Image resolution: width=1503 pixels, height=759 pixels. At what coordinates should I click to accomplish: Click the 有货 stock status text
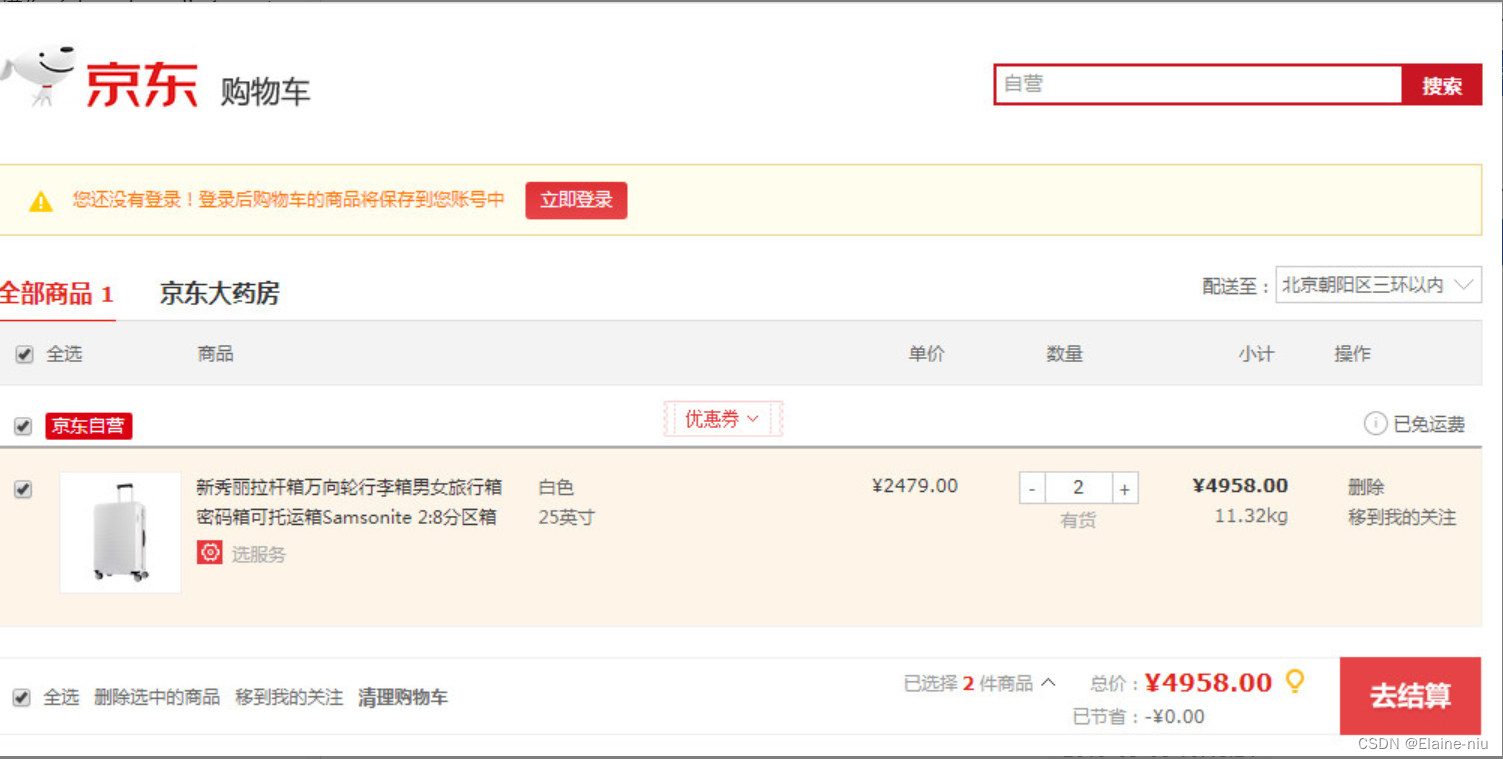(1078, 521)
